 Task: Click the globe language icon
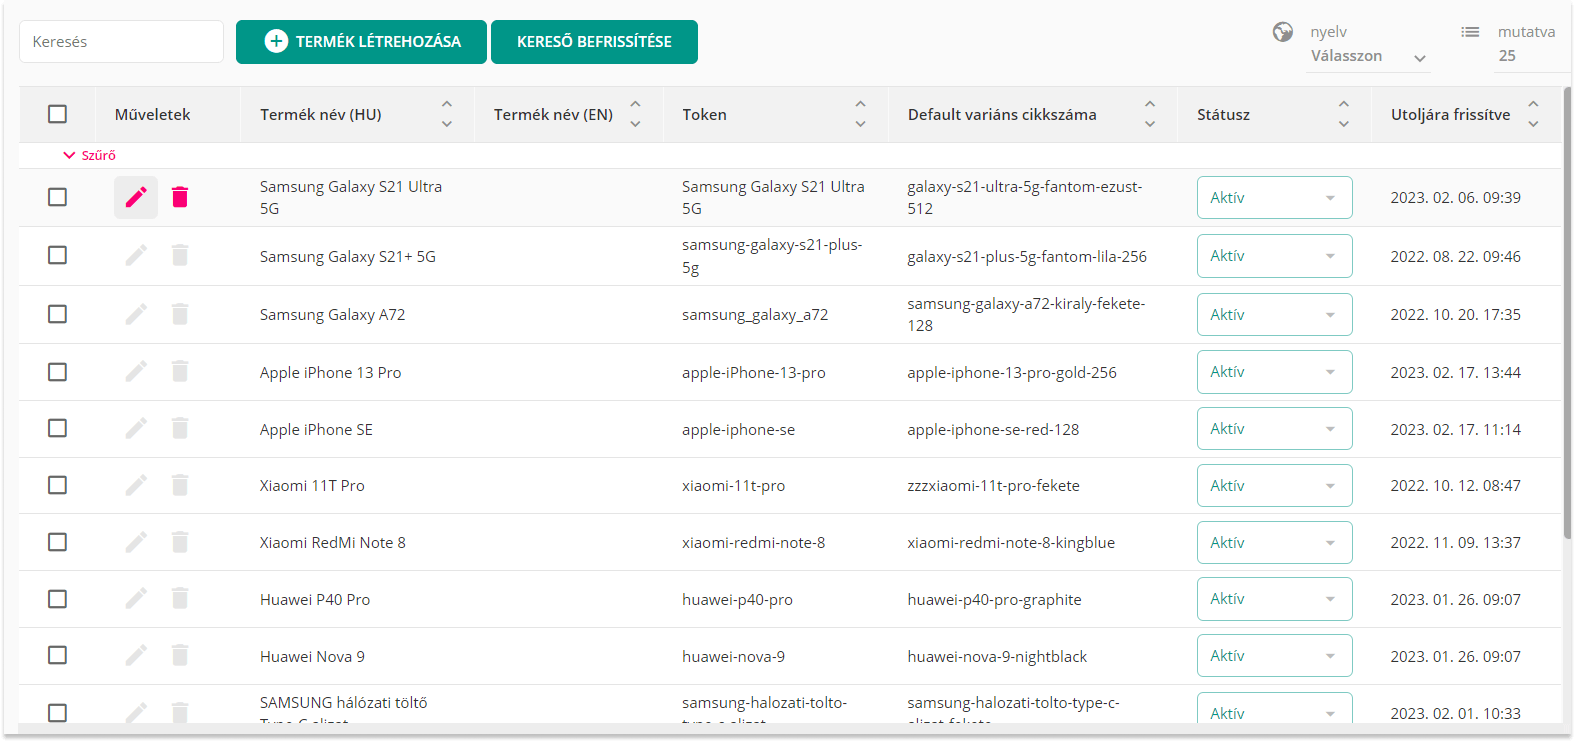[1283, 32]
